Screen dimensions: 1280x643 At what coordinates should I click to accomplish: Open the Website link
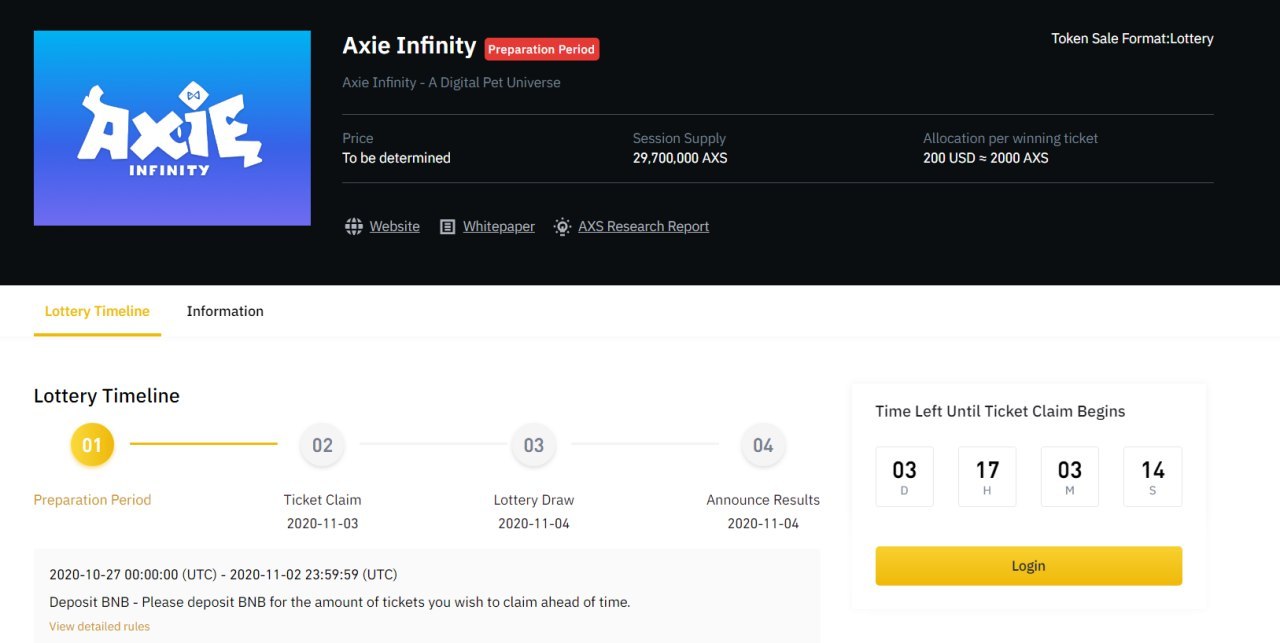pyautogui.click(x=394, y=226)
